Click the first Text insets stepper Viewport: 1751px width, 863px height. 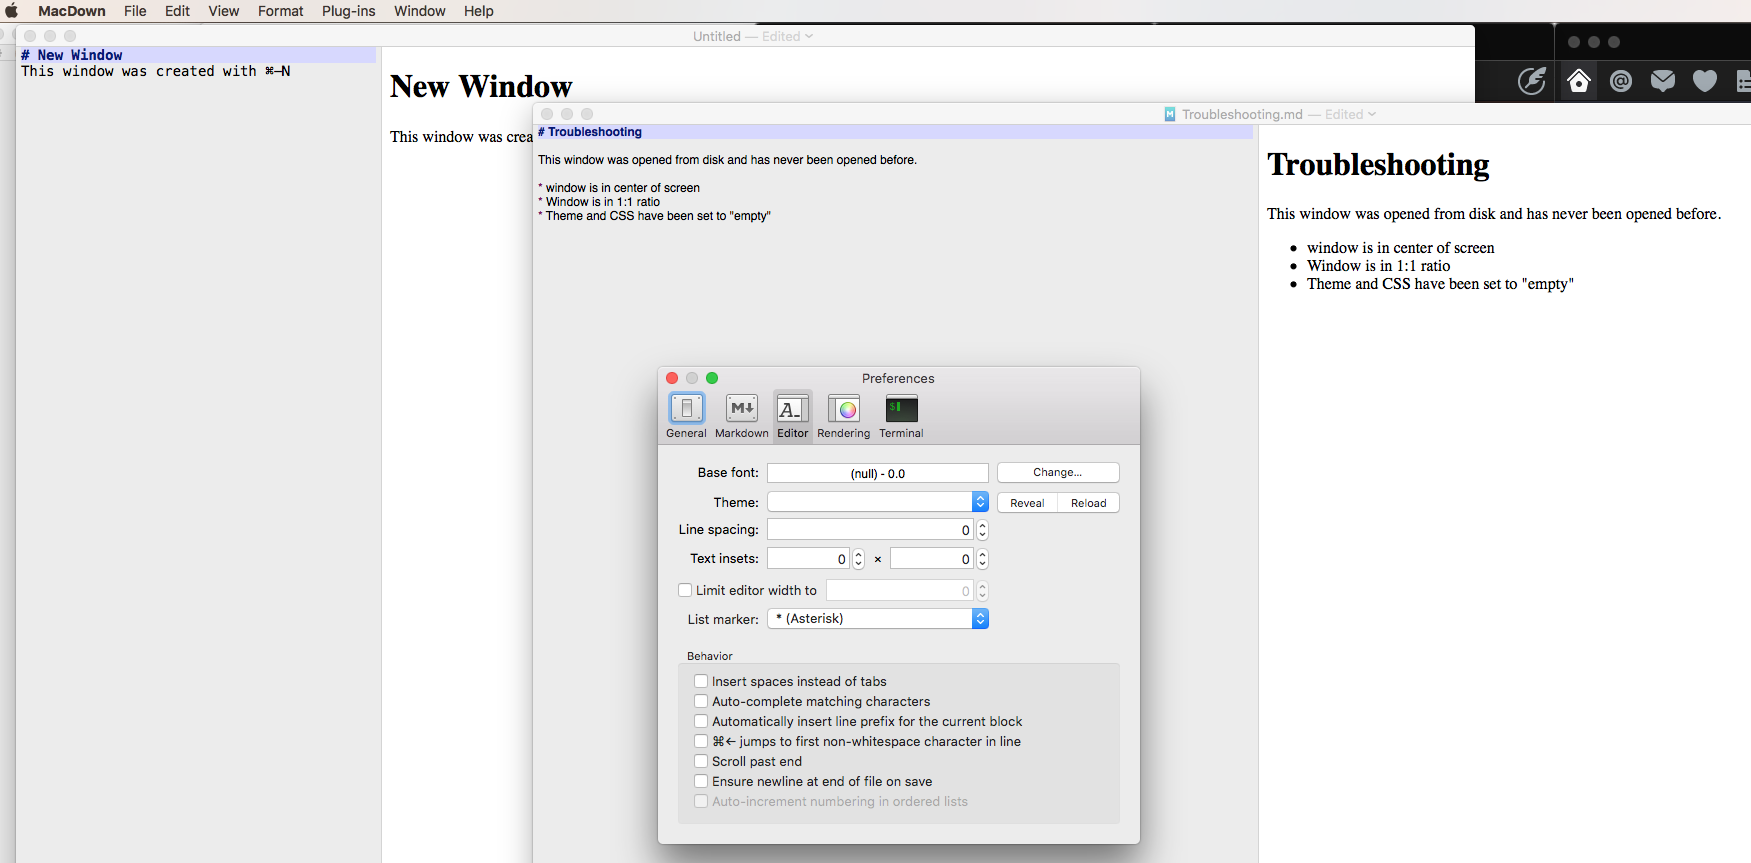858,559
